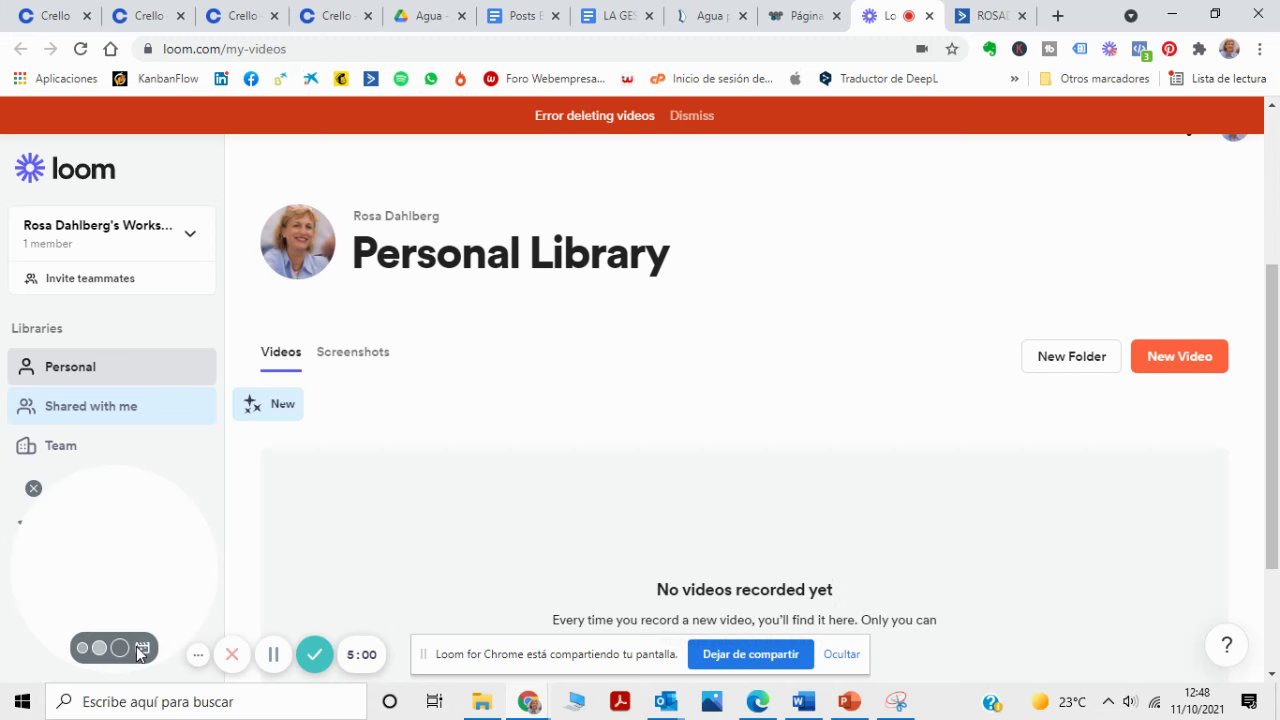This screenshot has width=1280, height=720.
Task: Open WhatsApp bookmark icon
Action: (431, 79)
